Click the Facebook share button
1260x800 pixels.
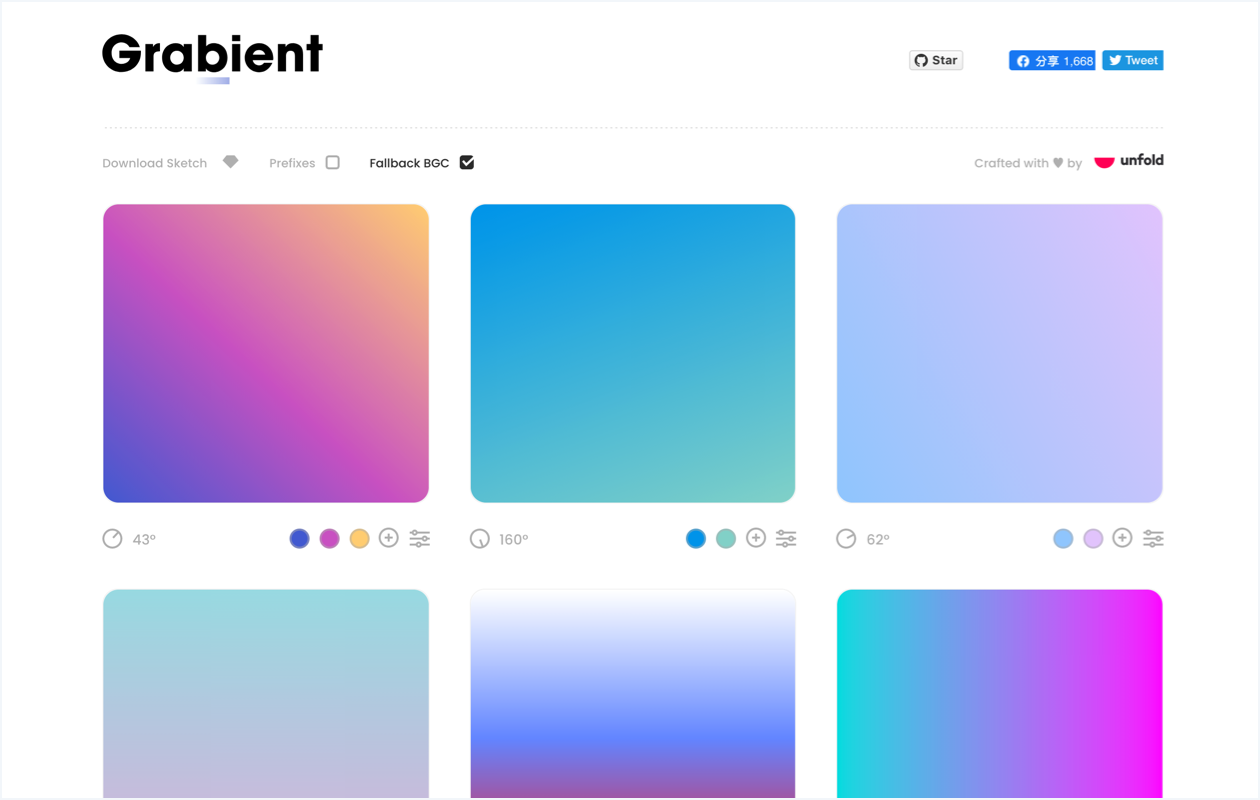(1052, 60)
